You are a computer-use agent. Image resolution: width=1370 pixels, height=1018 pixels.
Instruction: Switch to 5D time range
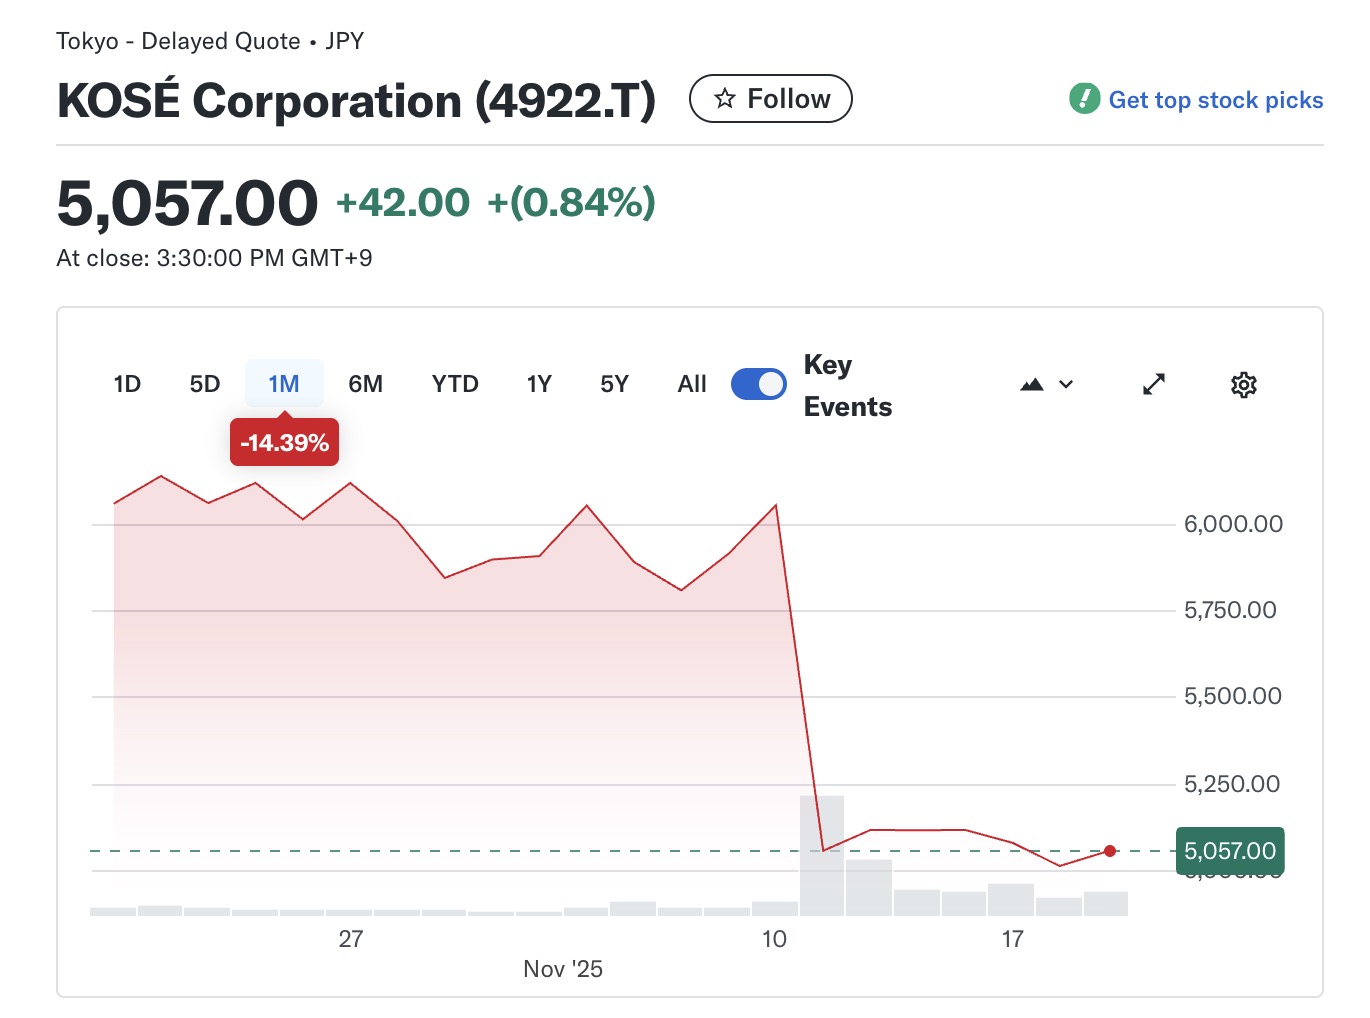[205, 385]
